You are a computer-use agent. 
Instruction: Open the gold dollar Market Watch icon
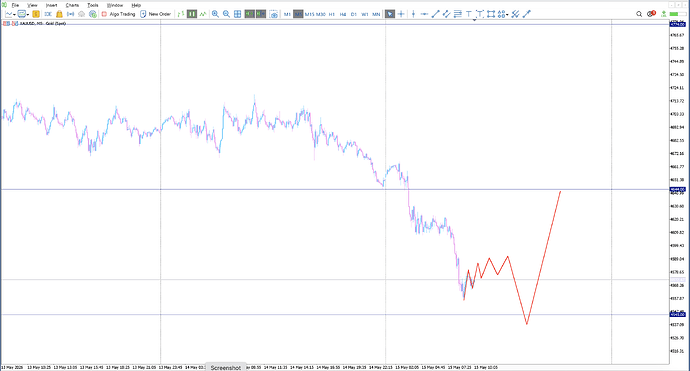click(x=36, y=14)
